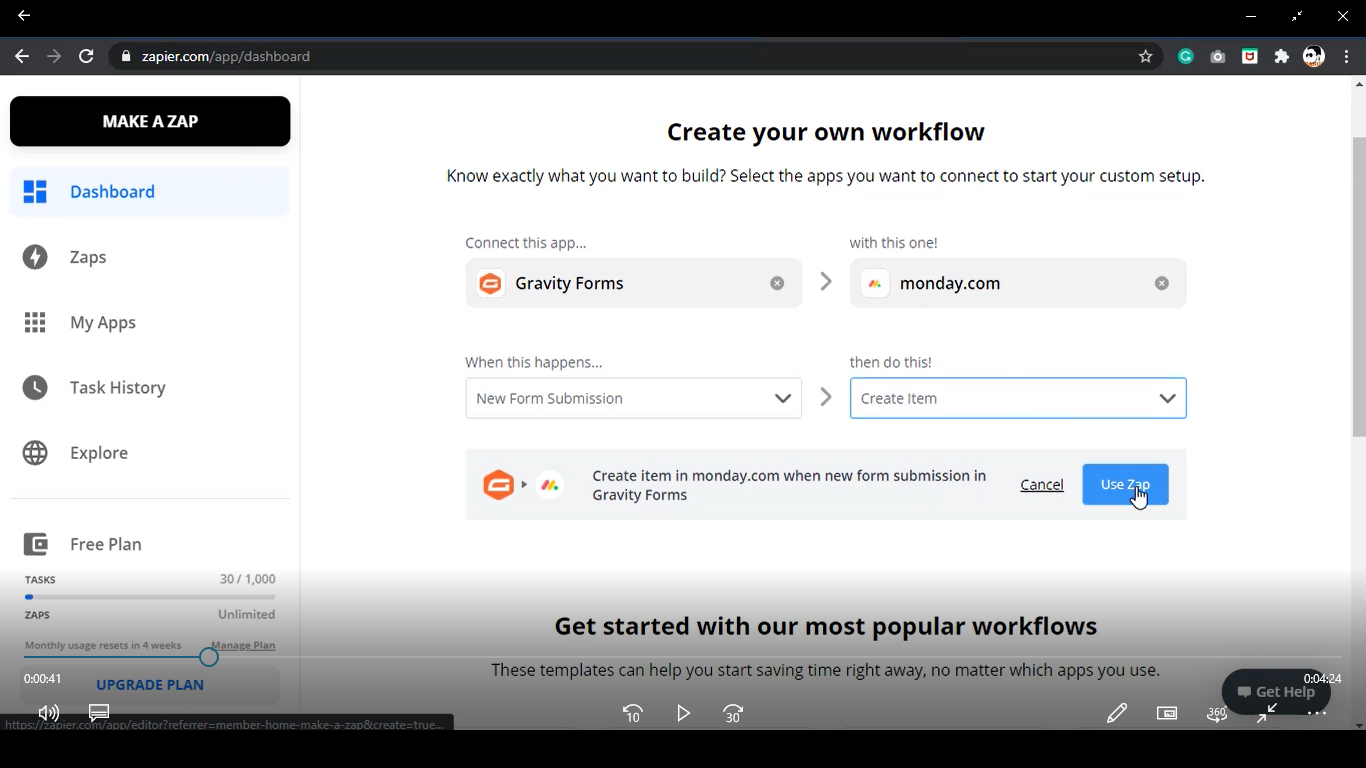
Task: Click the Task History clock icon
Action: tap(35, 387)
